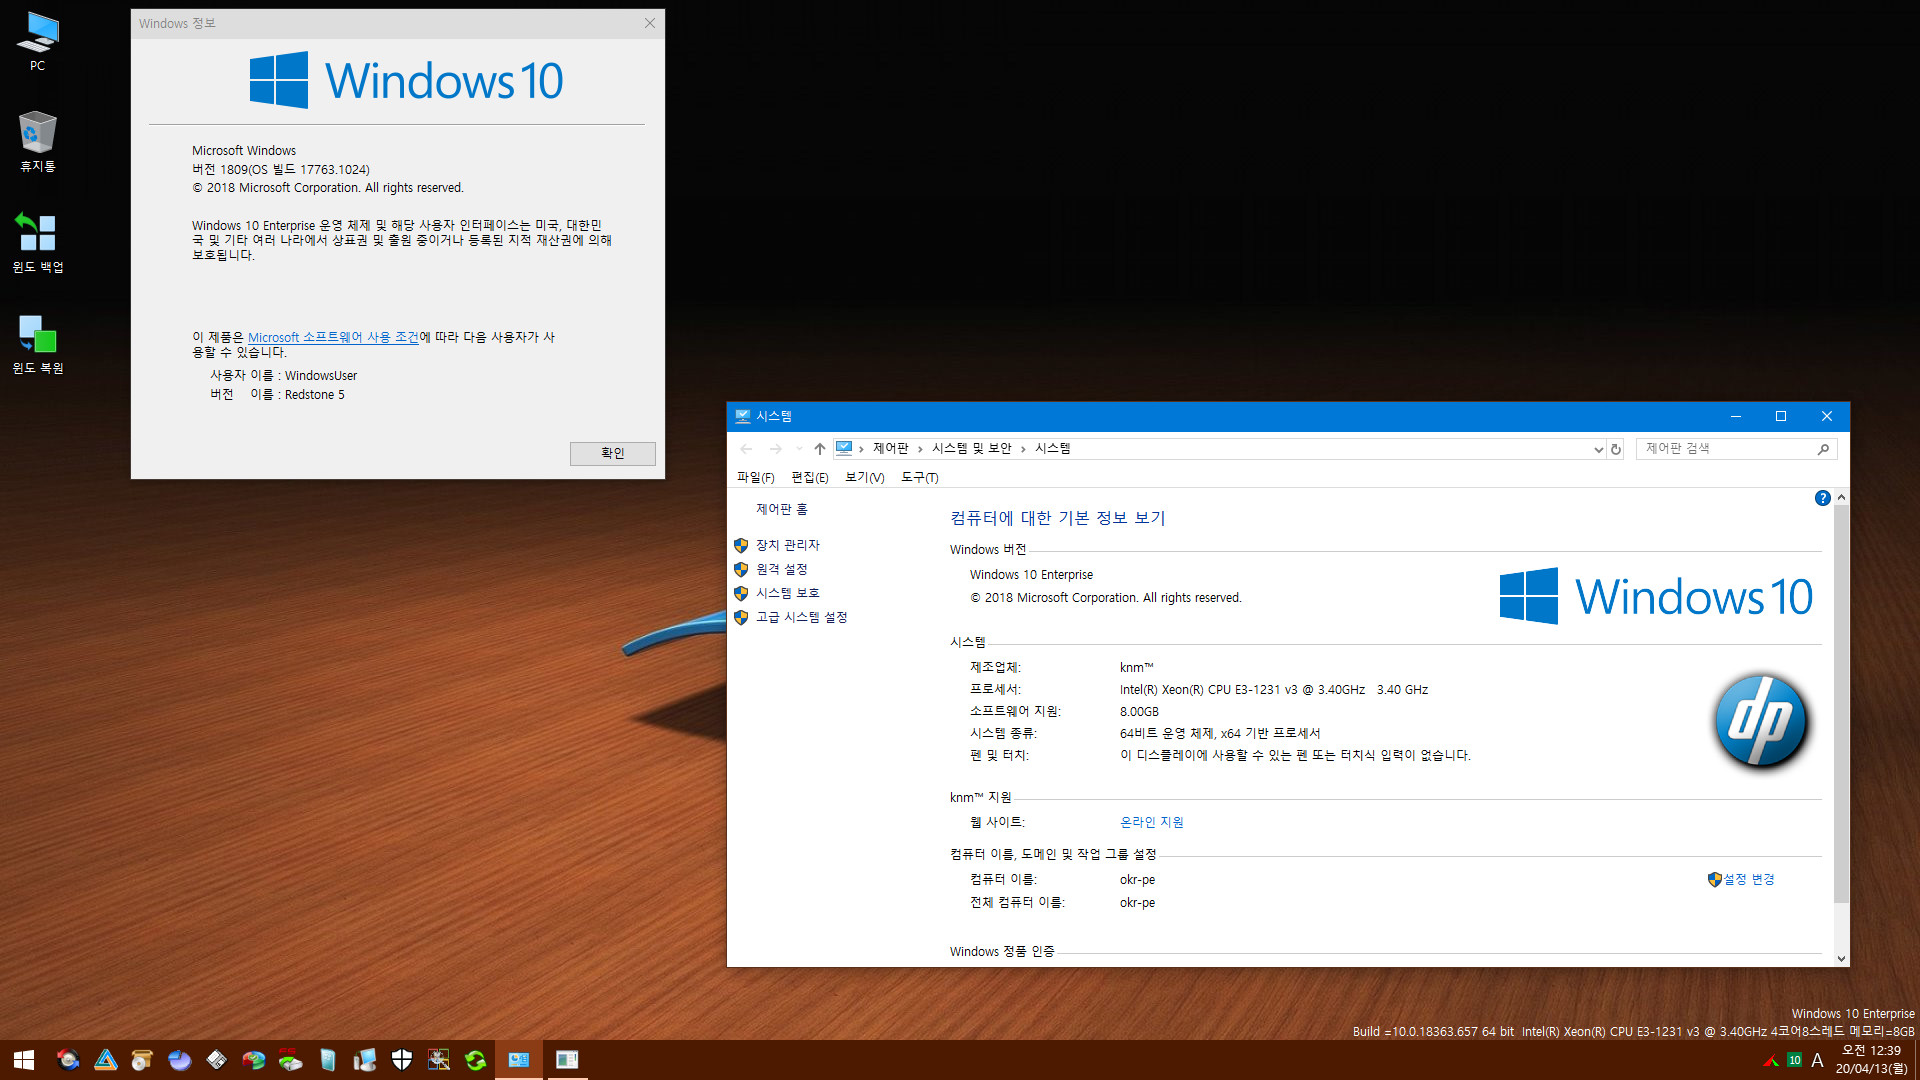
Task: Open 장치 관리자 from the sidebar
Action: click(787, 545)
